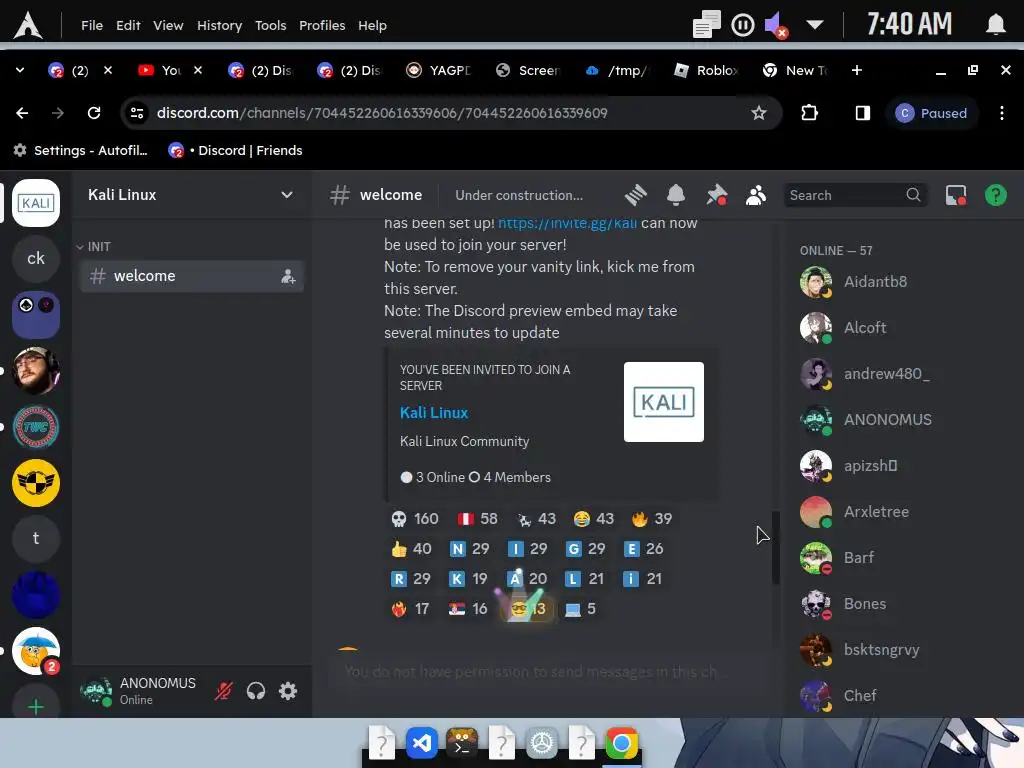
Task: Open browser extensions puzzle icon
Action: 809,113
